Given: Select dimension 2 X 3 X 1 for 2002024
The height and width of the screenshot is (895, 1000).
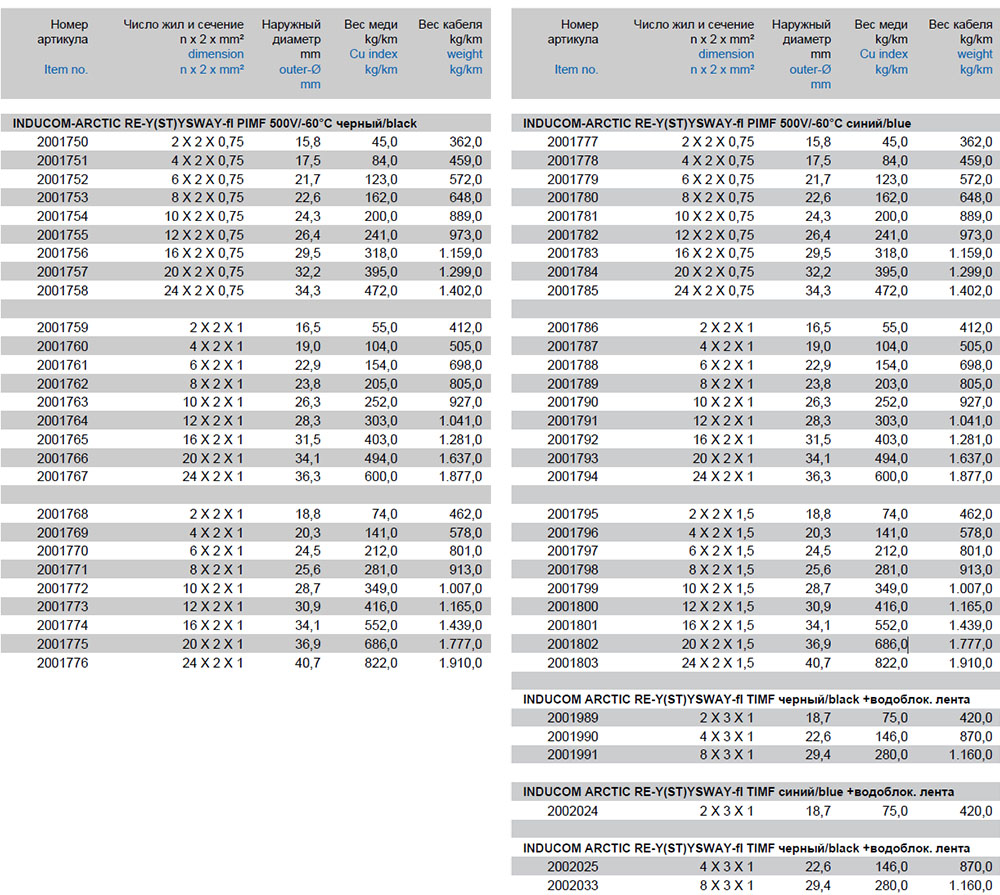Looking at the screenshot, I should (x=726, y=811).
